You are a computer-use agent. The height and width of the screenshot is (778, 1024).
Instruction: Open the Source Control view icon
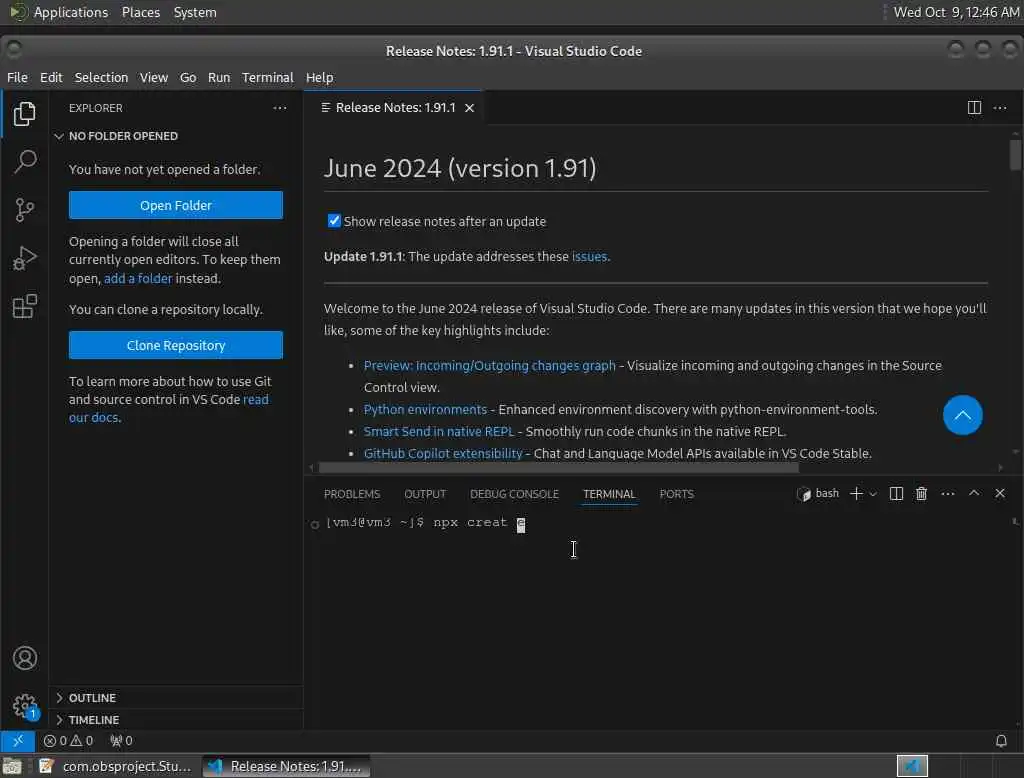coord(25,210)
